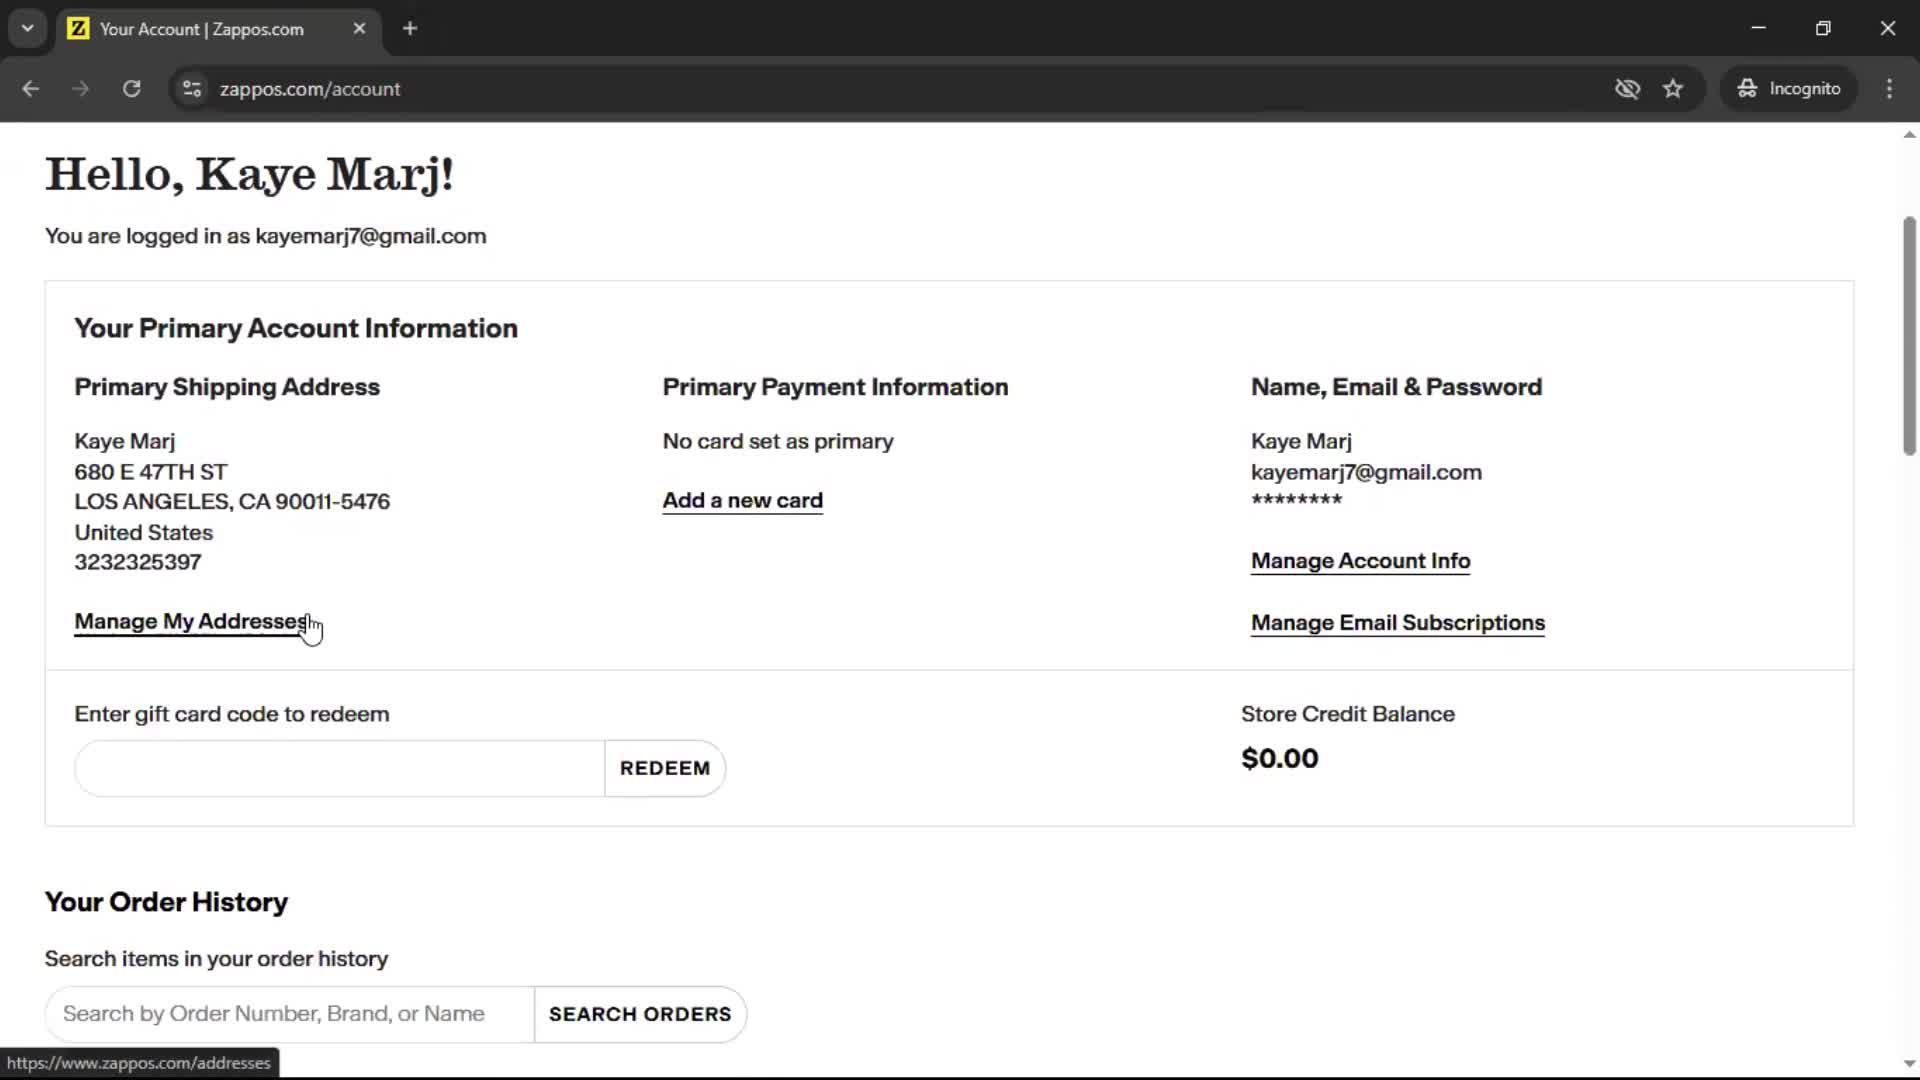The height and width of the screenshot is (1080, 1920).
Task: Click the REDEEM button
Action: [x=665, y=768]
